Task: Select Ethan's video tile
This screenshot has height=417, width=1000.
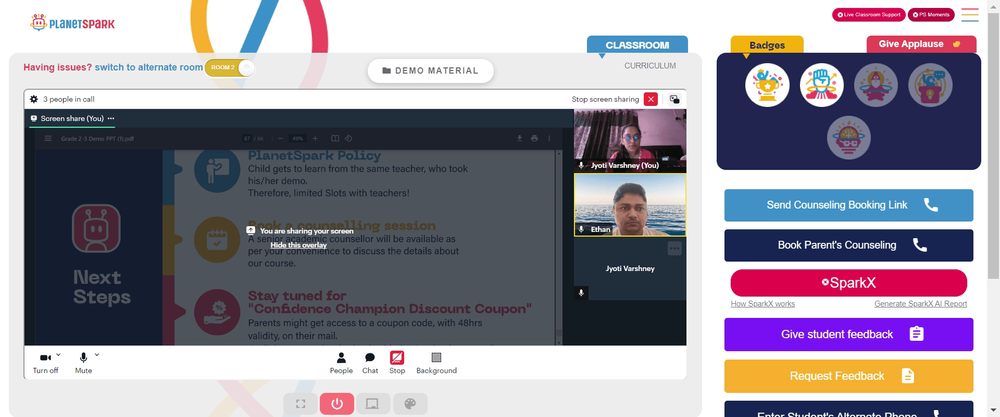Action: point(630,205)
